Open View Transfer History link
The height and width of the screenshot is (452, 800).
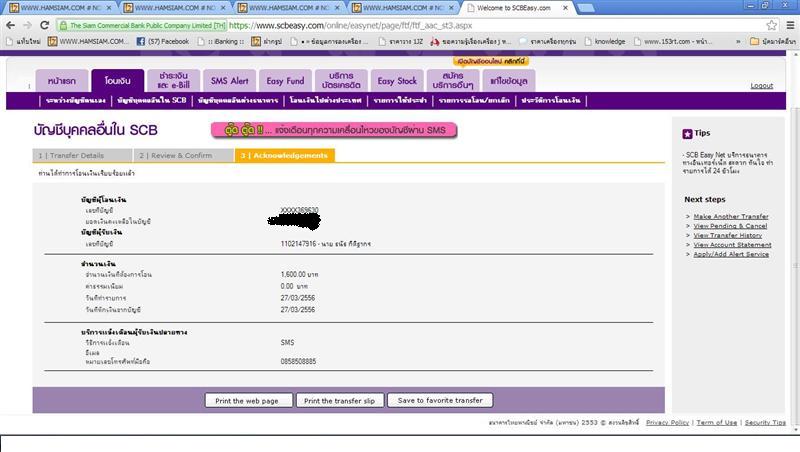(x=728, y=235)
